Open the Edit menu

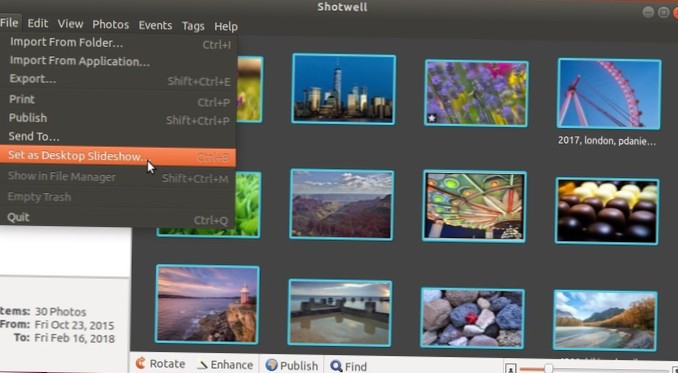pos(38,23)
